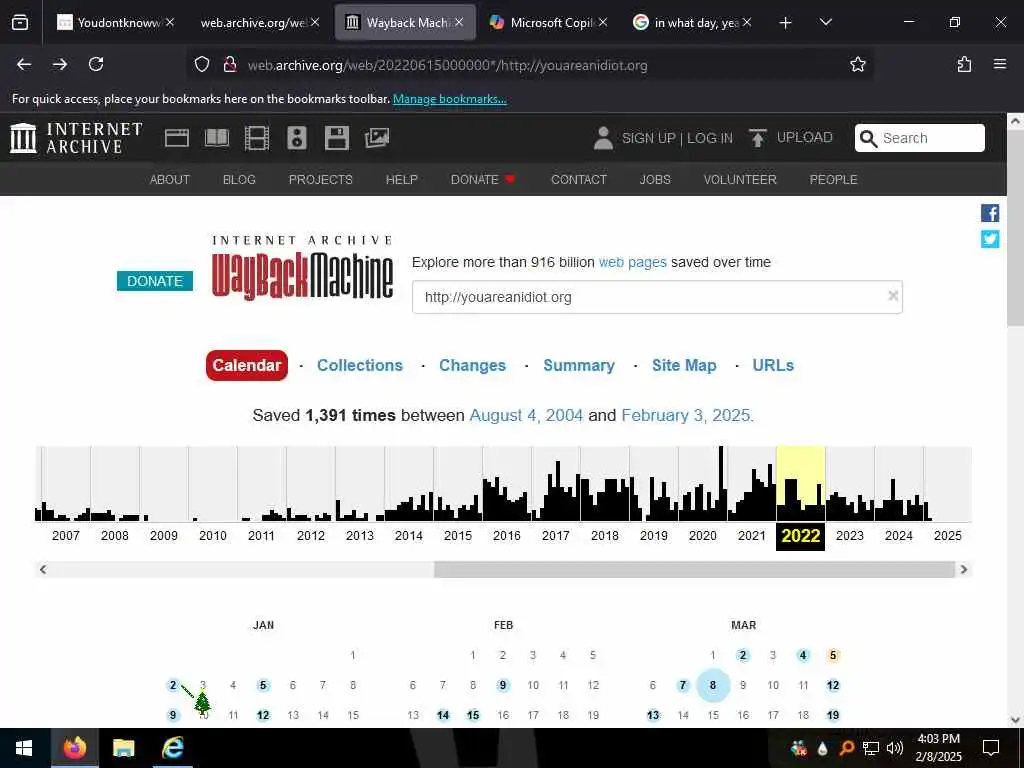1024x768 pixels.
Task: Bookmark this page with star icon
Action: [x=857, y=64]
